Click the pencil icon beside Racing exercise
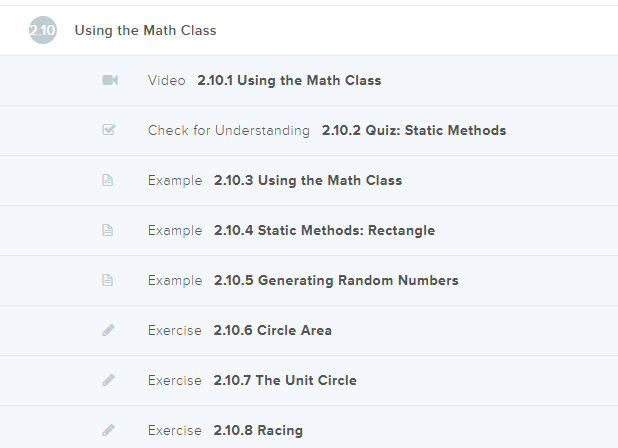The image size is (618, 448). tap(109, 430)
